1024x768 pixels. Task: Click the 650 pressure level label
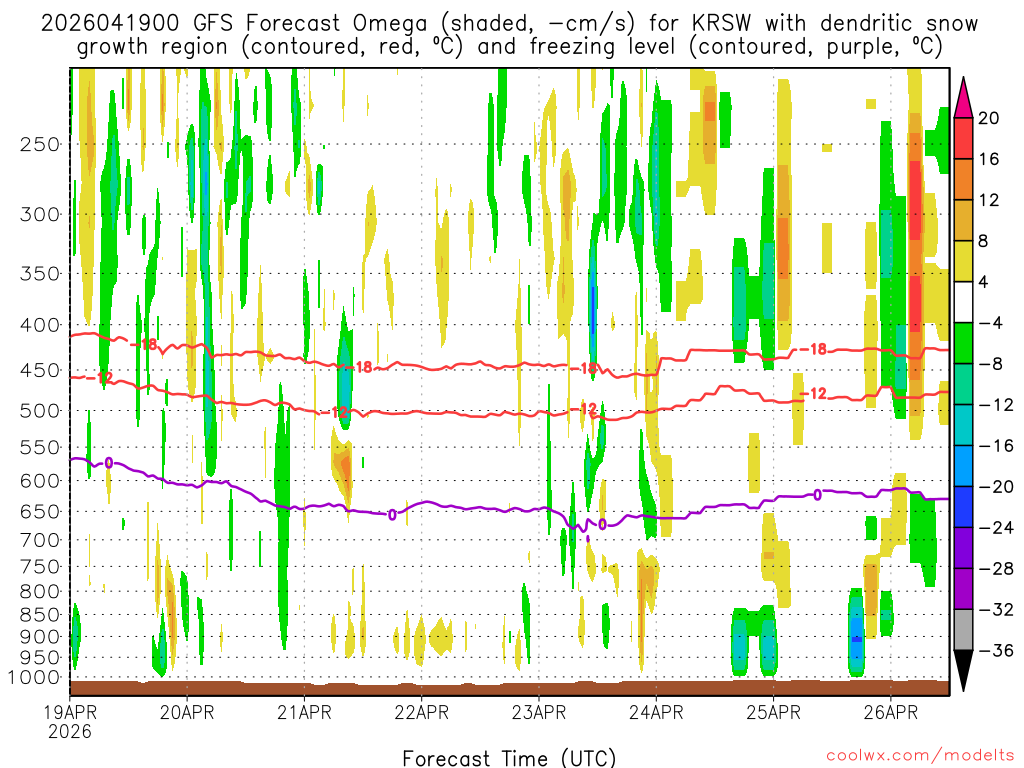[40, 511]
